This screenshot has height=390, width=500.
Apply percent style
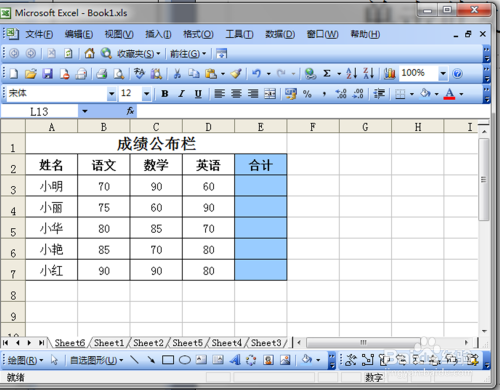click(x=307, y=94)
